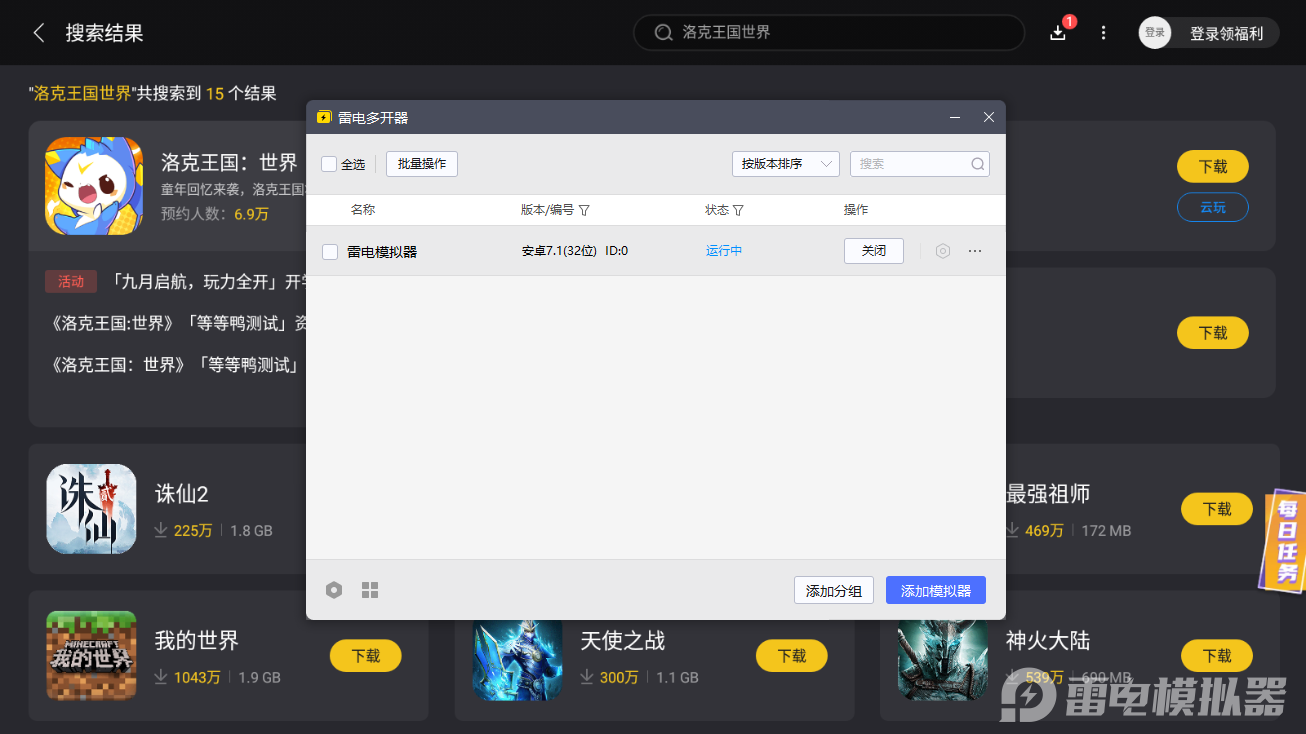Click the 雷电多开器 icon in the title bar

(323, 117)
